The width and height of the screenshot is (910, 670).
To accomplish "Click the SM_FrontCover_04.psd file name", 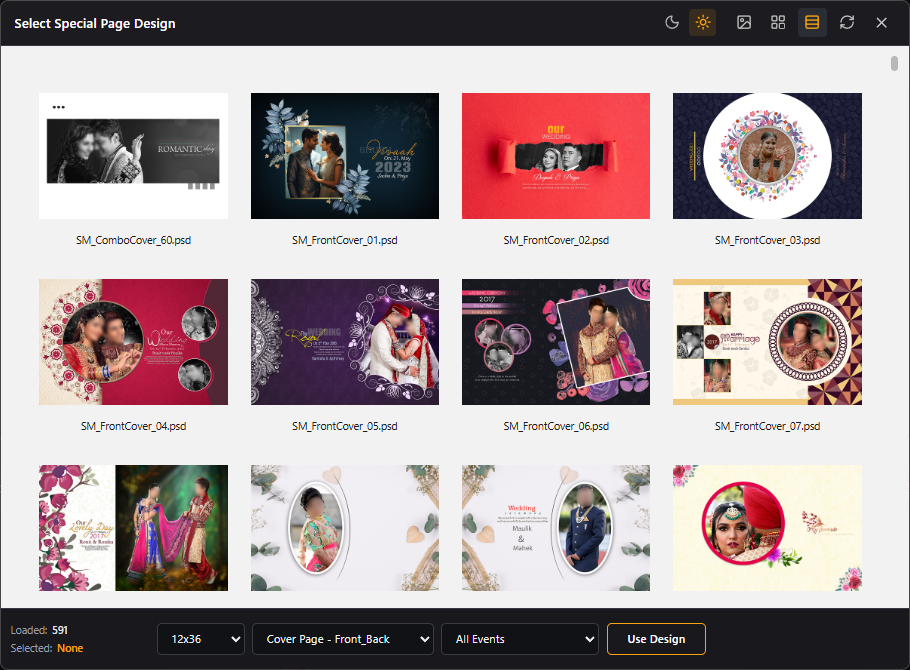I will click(133, 426).
